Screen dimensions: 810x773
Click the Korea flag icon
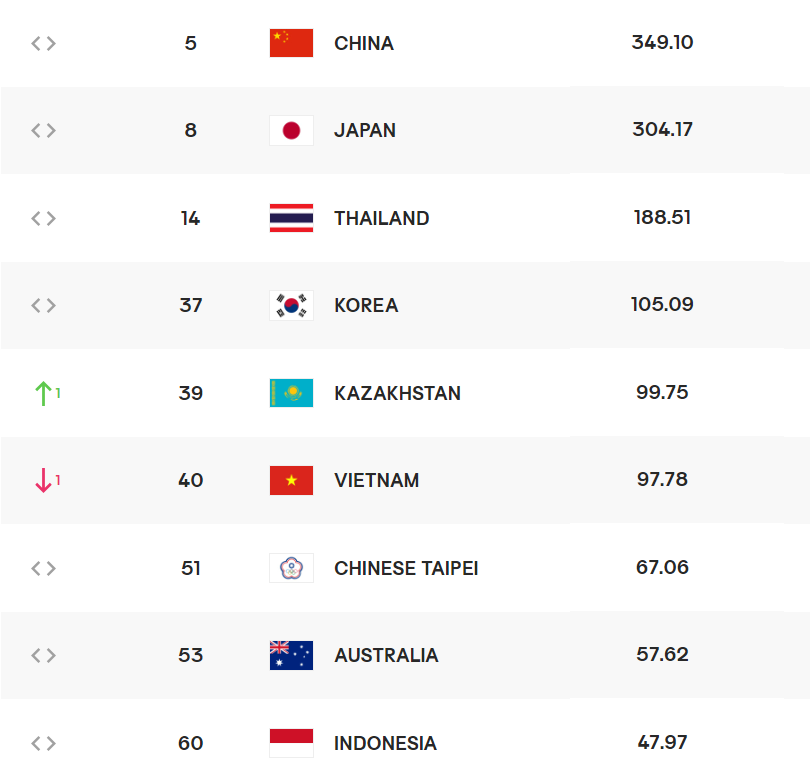point(291,305)
